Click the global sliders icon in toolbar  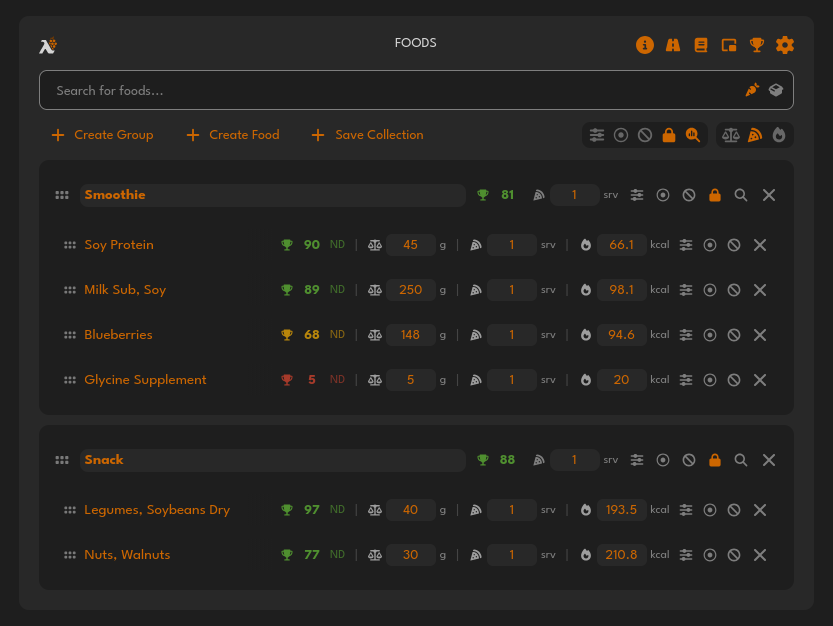tap(597, 135)
